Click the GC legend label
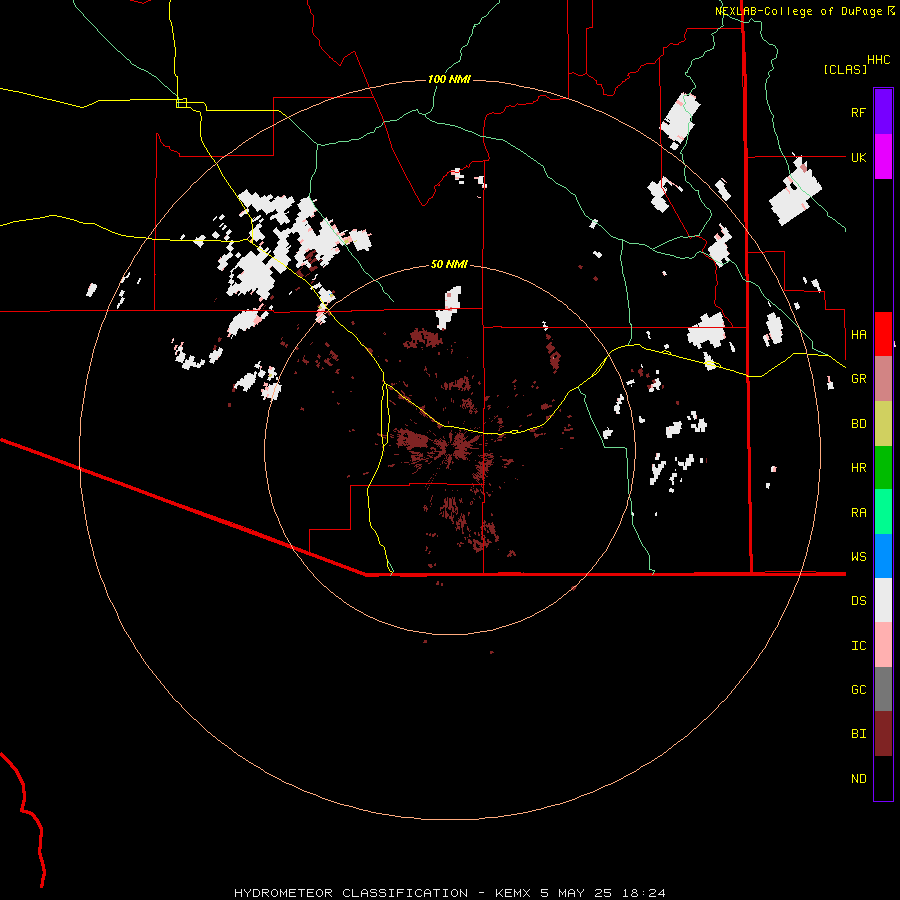The image size is (900, 900). [858, 690]
